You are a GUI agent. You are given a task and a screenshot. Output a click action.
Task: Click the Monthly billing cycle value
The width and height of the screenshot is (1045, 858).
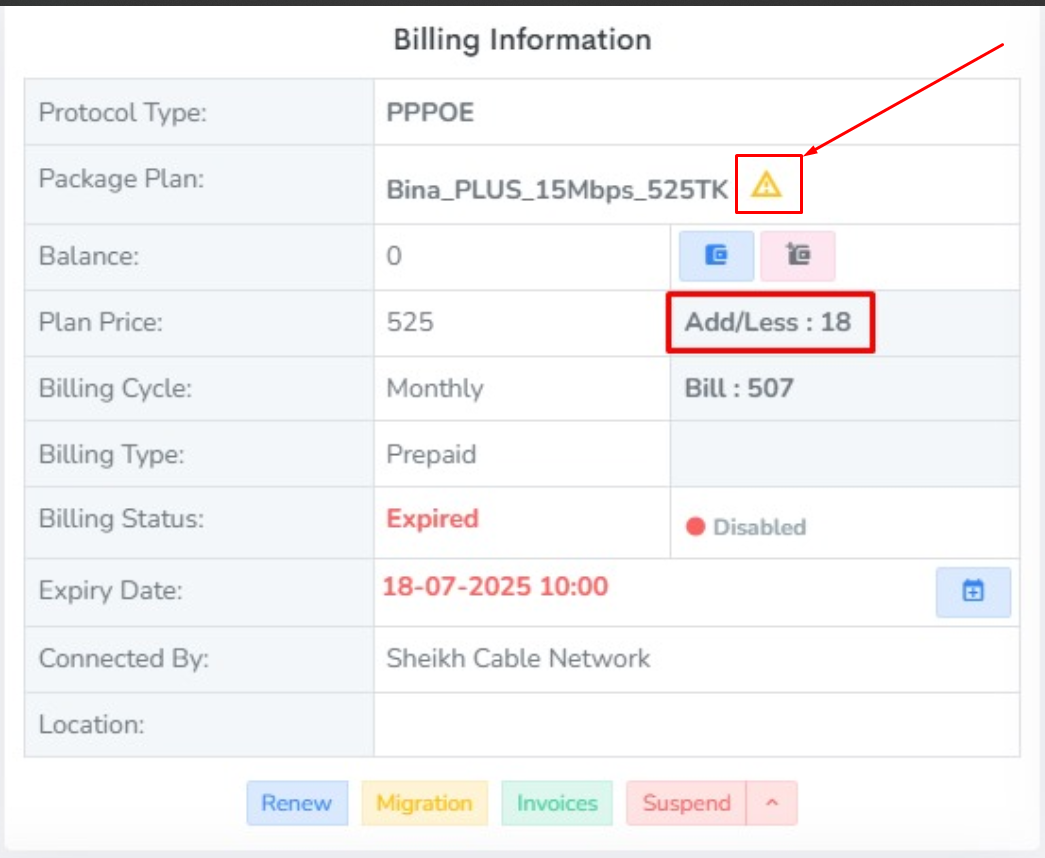pyautogui.click(x=434, y=388)
